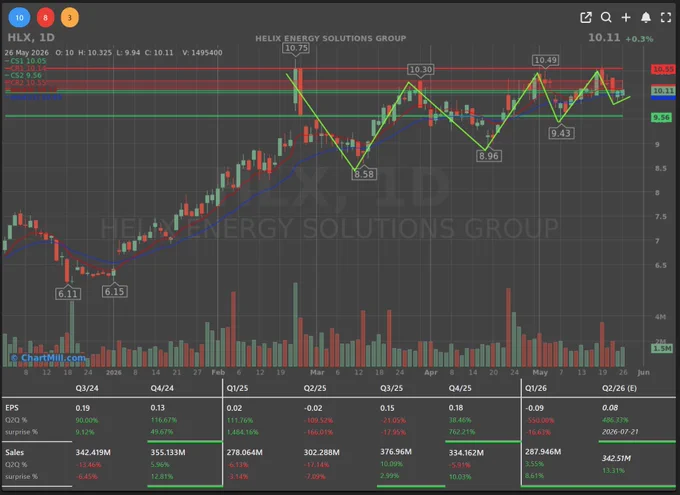Select the Q1/25 column header
Image resolution: width=680 pixels, height=495 pixels.
coord(238,388)
